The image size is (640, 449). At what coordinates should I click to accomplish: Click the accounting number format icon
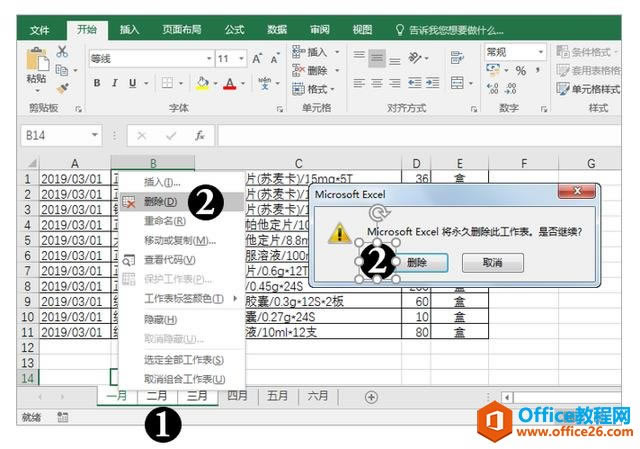493,70
